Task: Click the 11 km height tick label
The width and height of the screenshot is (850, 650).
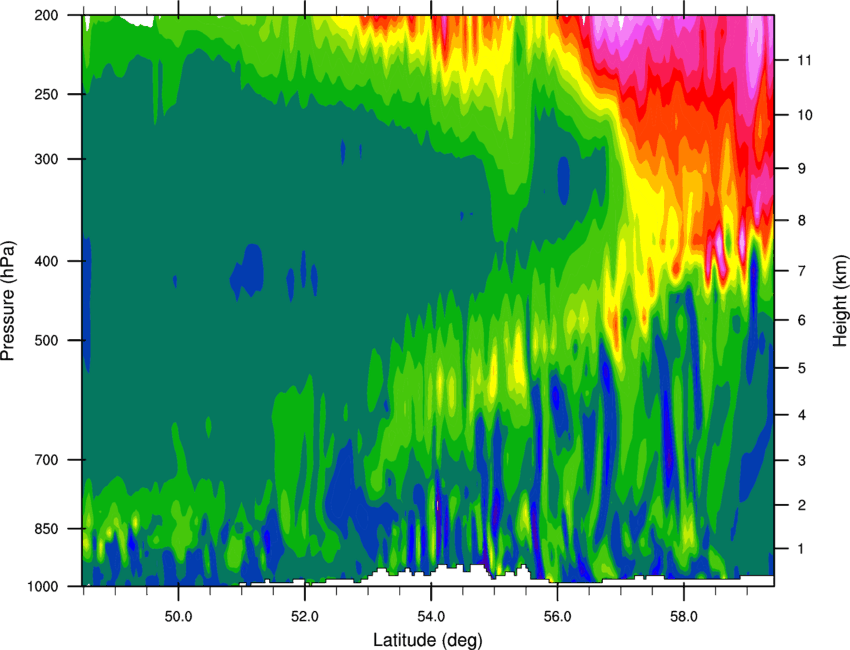Action: [x=805, y=60]
